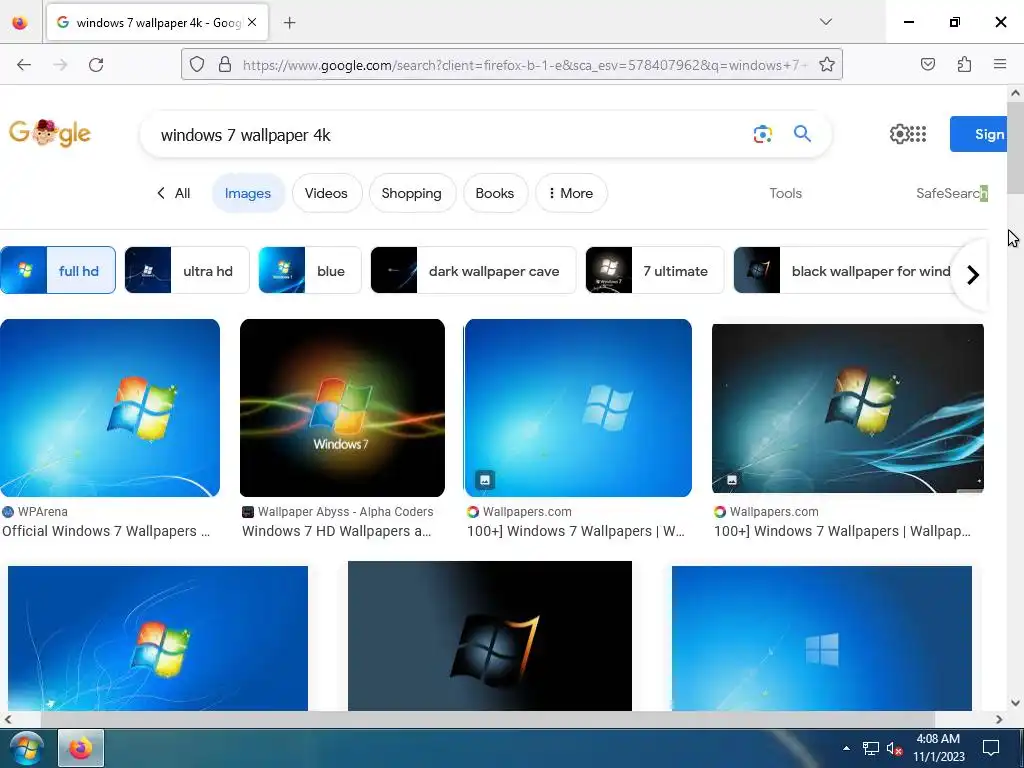Viewport: 1024px width, 768px height.
Task: Submit search with magnifying glass icon
Action: tap(803, 134)
